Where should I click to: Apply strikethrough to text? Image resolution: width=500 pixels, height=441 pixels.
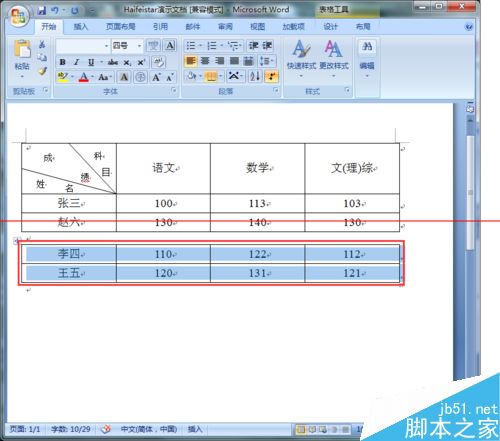(113, 62)
